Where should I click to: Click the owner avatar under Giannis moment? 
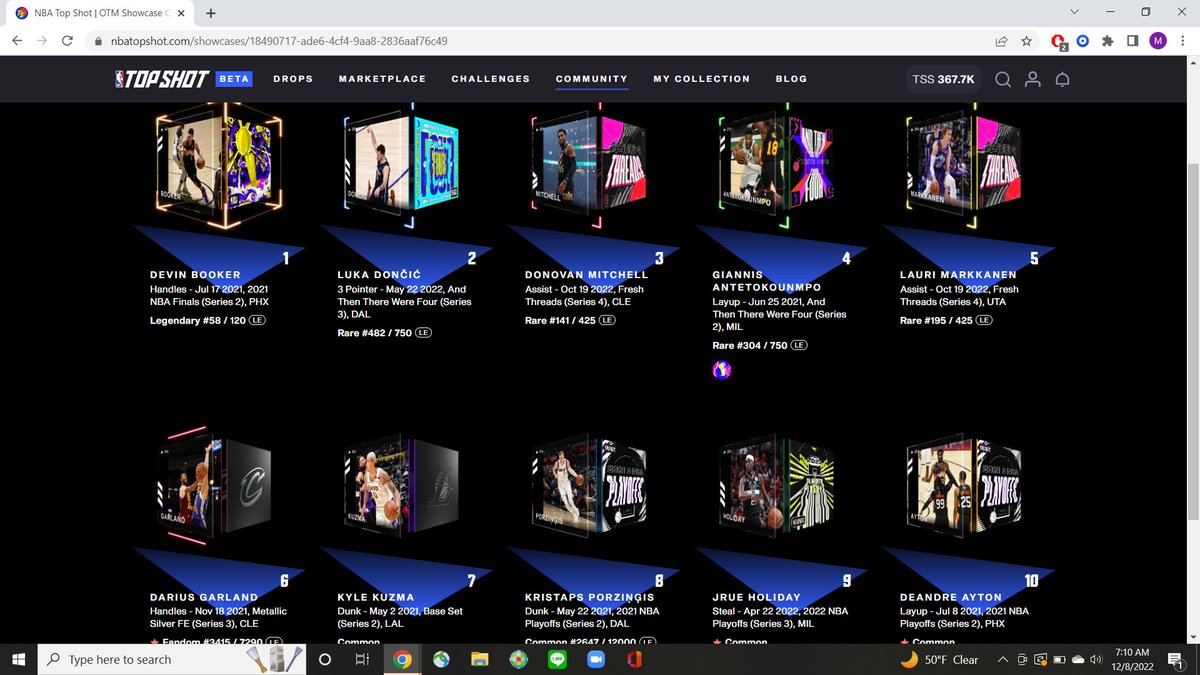721,370
